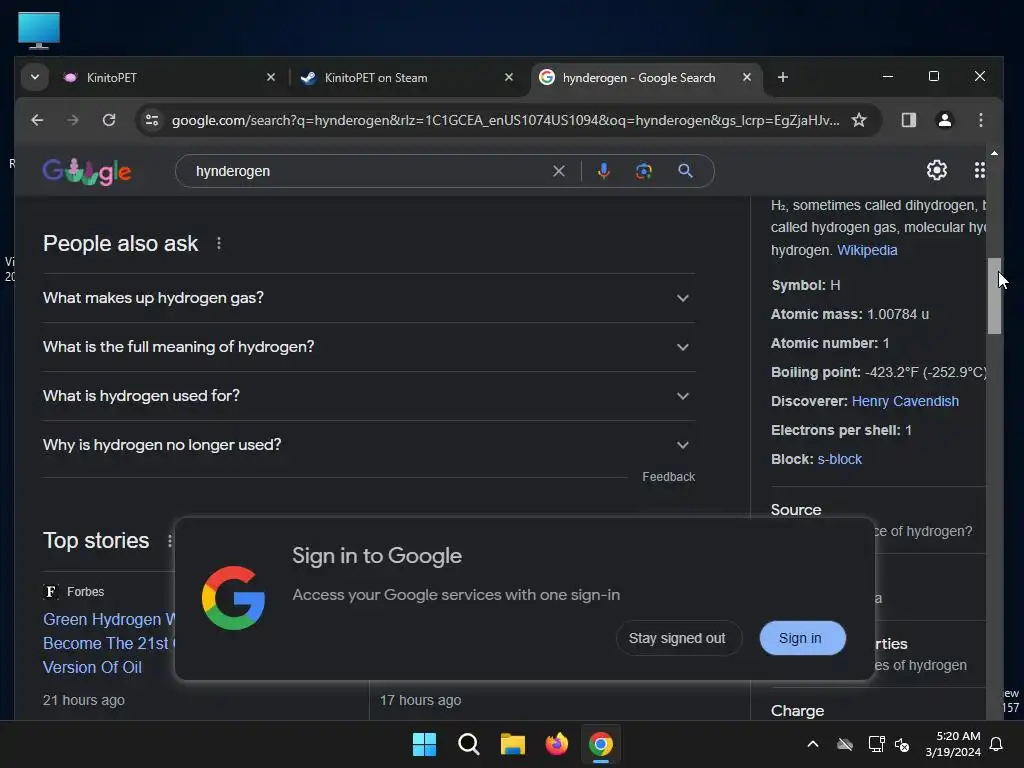Image resolution: width=1024 pixels, height=768 pixels.
Task: Click the "21 hours ago" timestamp
Action: [x=84, y=700]
